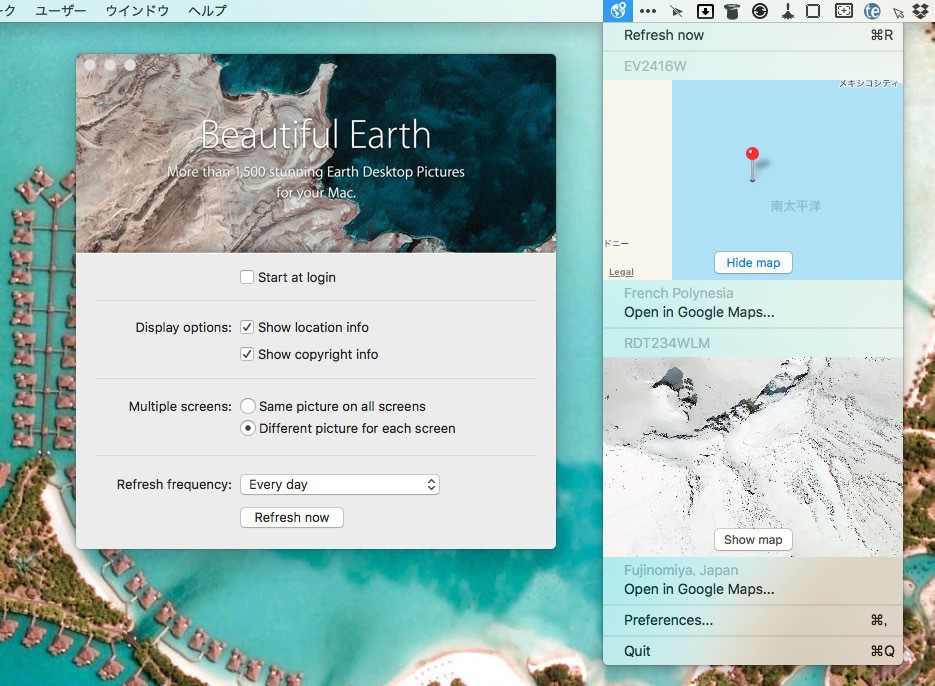This screenshot has width=935, height=686.
Task: Click the download-arrow box menu bar icon
Action: click(x=705, y=11)
